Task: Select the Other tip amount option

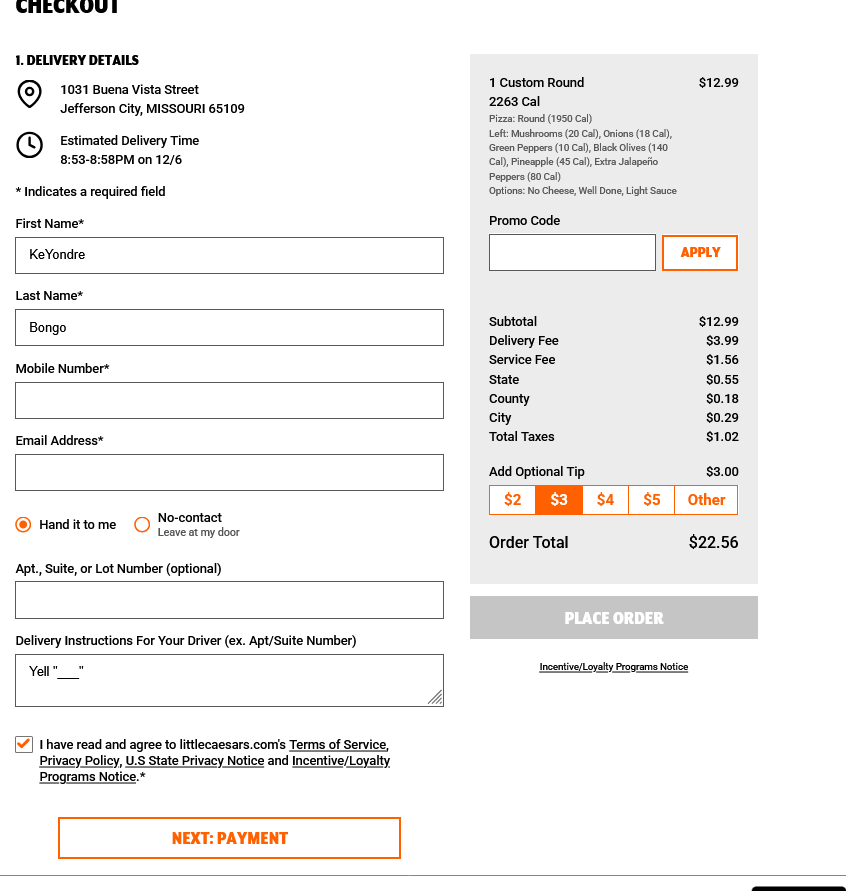Action: pos(706,500)
